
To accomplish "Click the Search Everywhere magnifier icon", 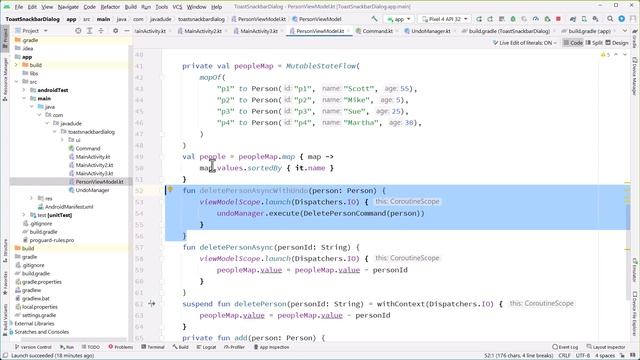I will 610,19.
